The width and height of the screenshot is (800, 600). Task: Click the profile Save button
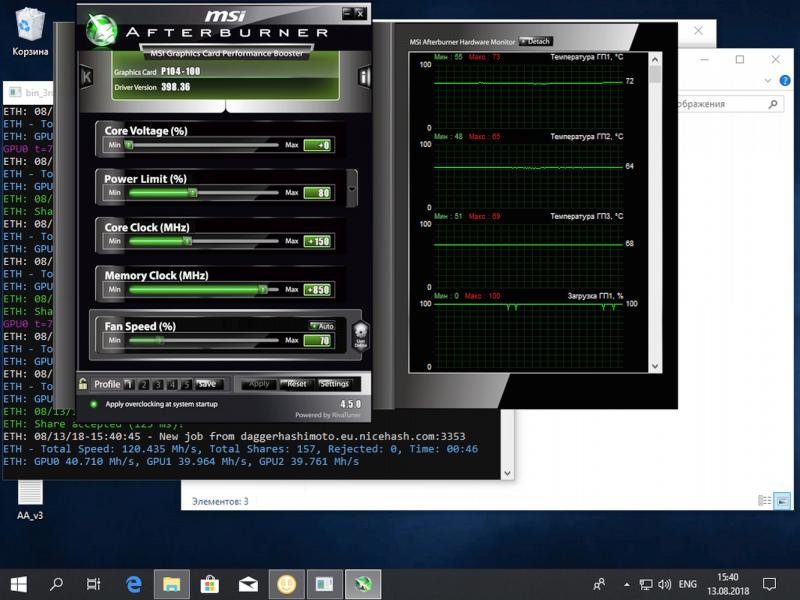(208, 384)
